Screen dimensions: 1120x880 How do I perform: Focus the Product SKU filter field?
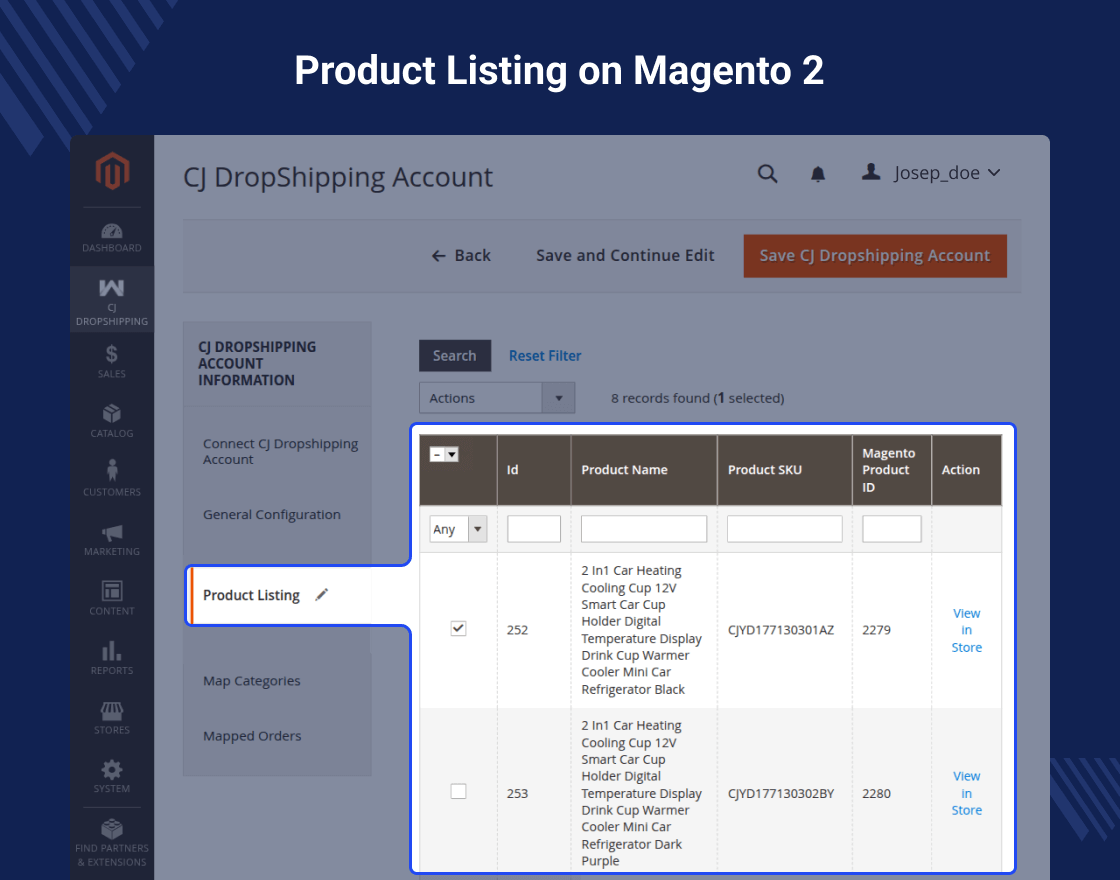[784, 529]
